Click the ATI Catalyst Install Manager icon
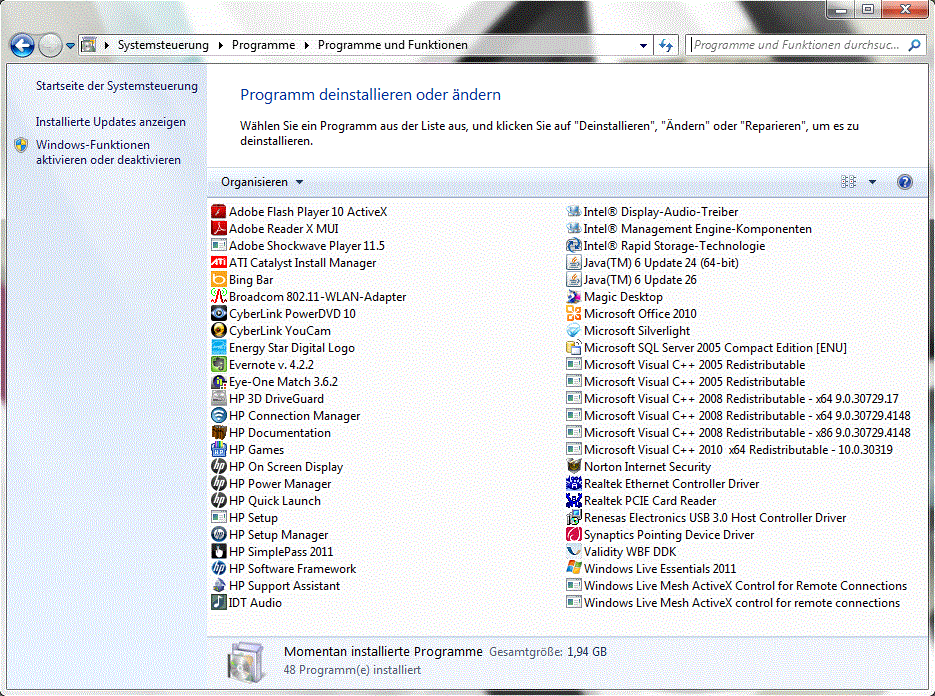The height and width of the screenshot is (696, 935). pos(219,262)
